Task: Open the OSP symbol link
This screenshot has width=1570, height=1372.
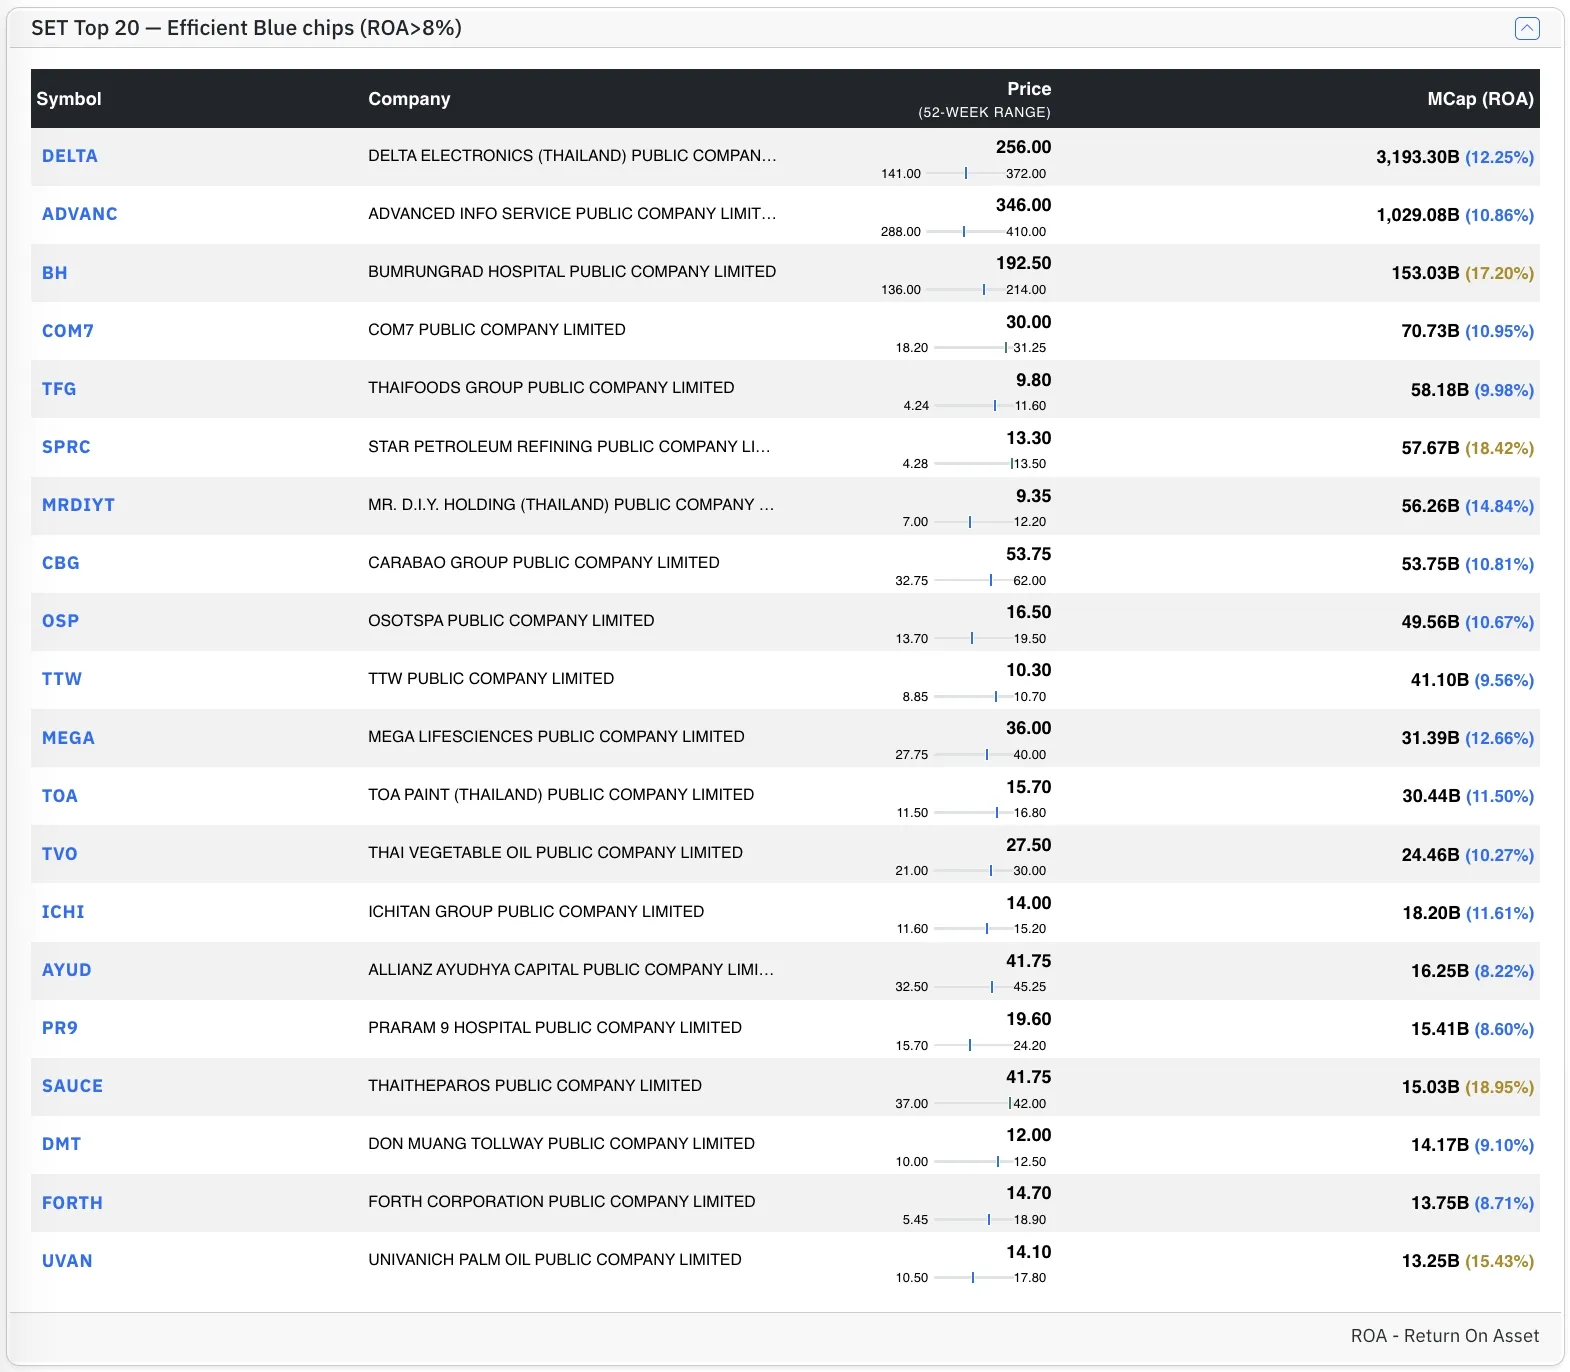Action: pyautogui.click(x=60, y=621)
